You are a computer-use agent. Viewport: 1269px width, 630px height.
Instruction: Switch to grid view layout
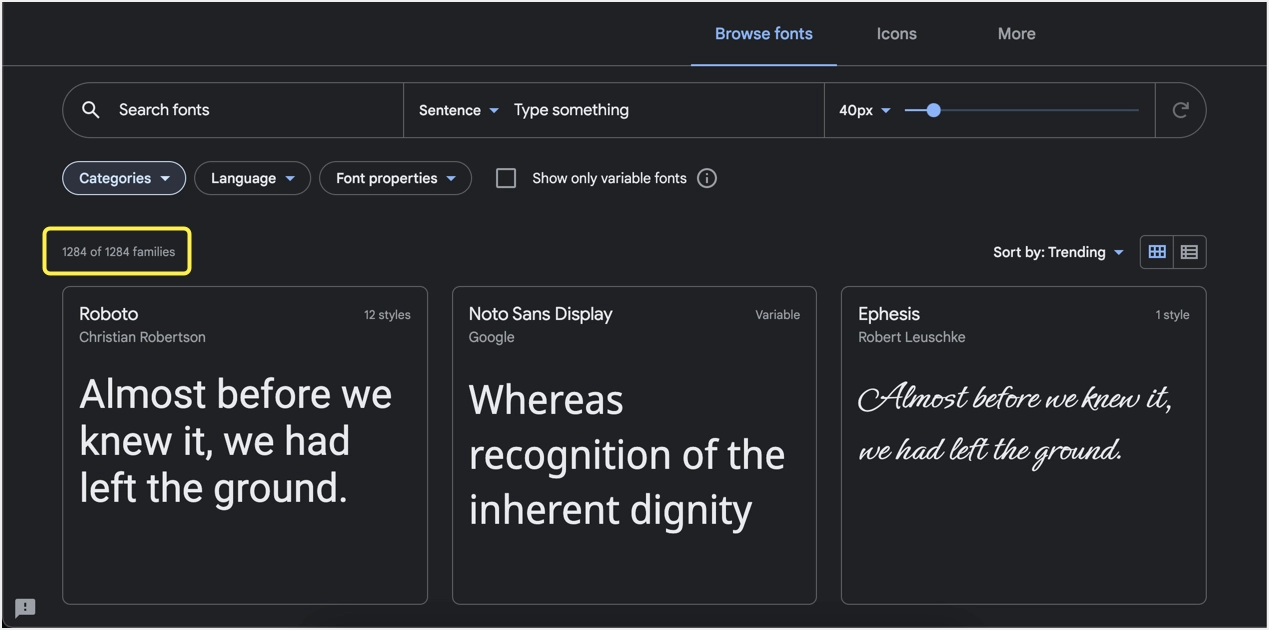(x=1157, y=252)
